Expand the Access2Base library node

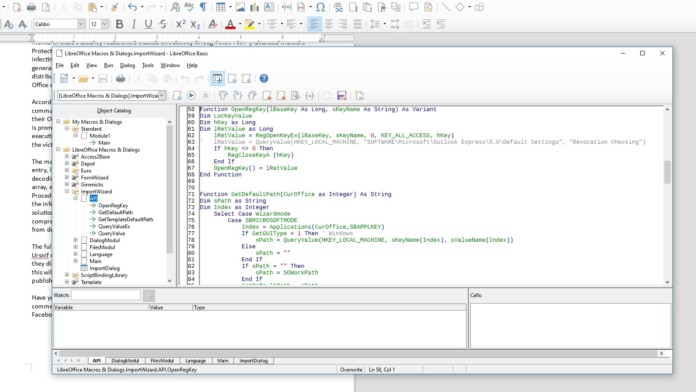pyautogui.click(x=67, y=157)
